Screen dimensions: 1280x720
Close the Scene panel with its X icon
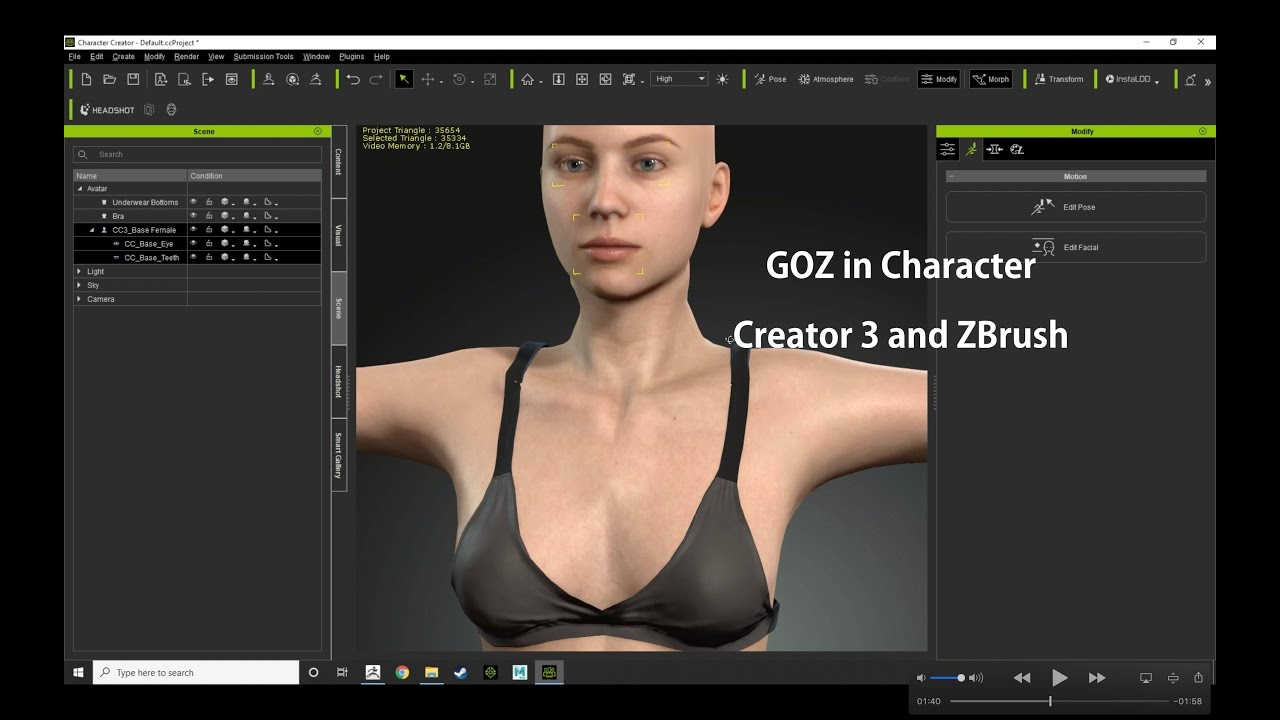pyautogui.click(x=318, y=131)
